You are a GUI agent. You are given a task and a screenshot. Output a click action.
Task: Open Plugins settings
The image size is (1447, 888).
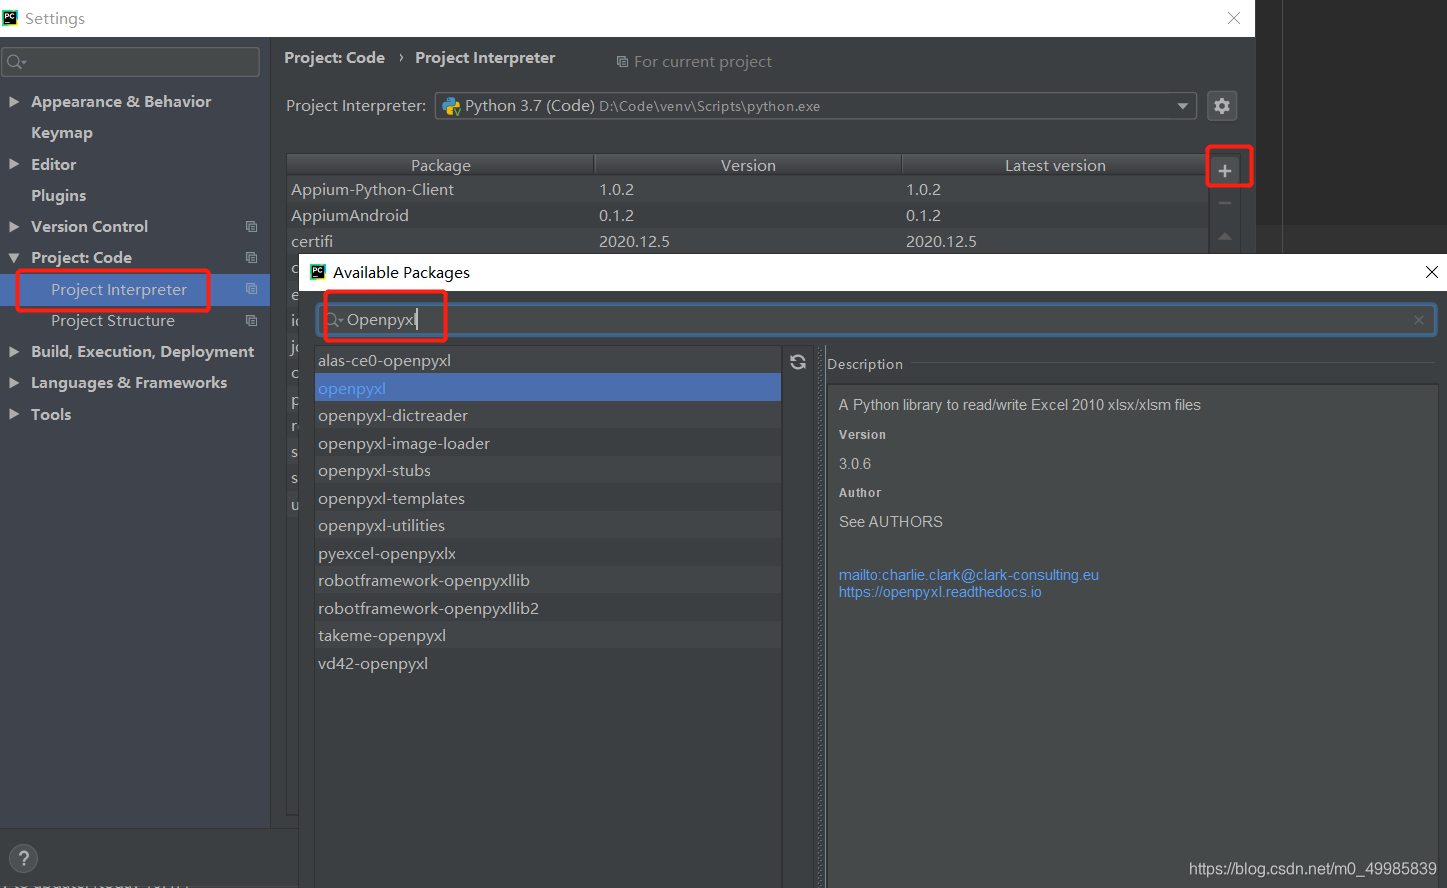tap(58, 196)
